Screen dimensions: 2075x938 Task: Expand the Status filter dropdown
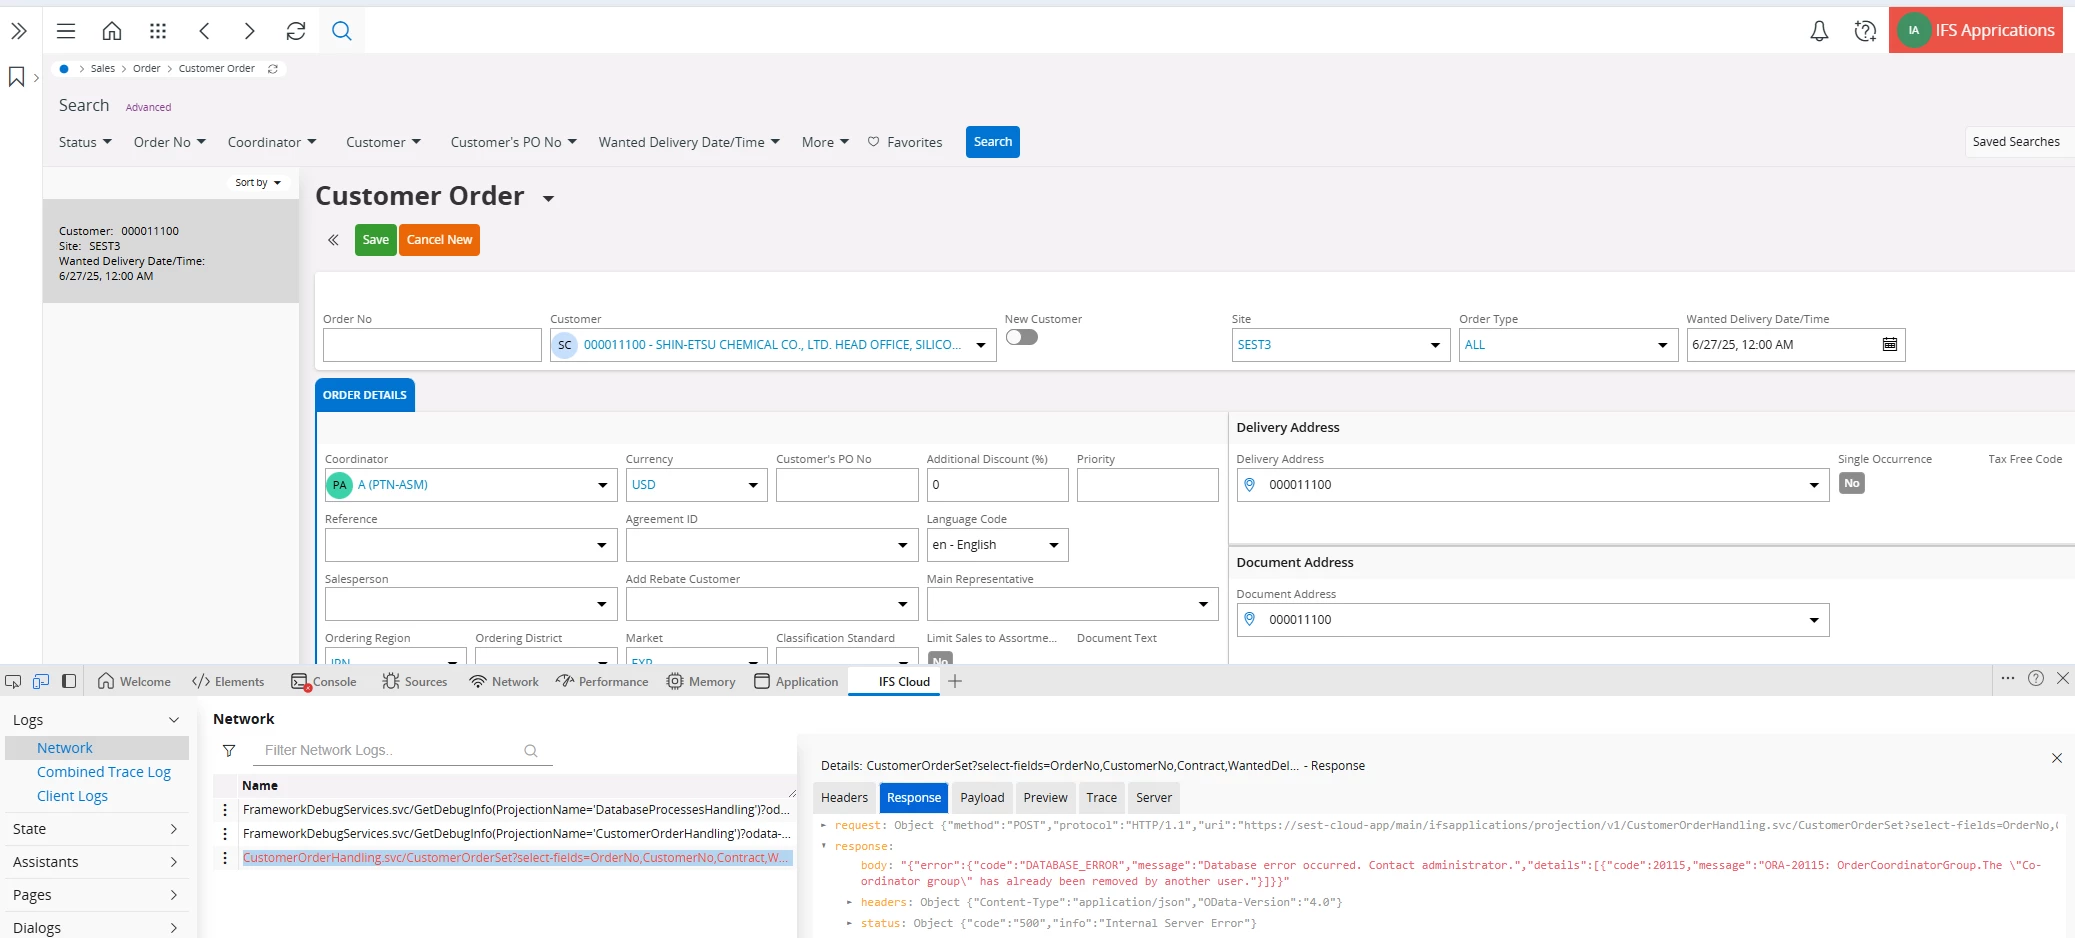tap(85, 142)
